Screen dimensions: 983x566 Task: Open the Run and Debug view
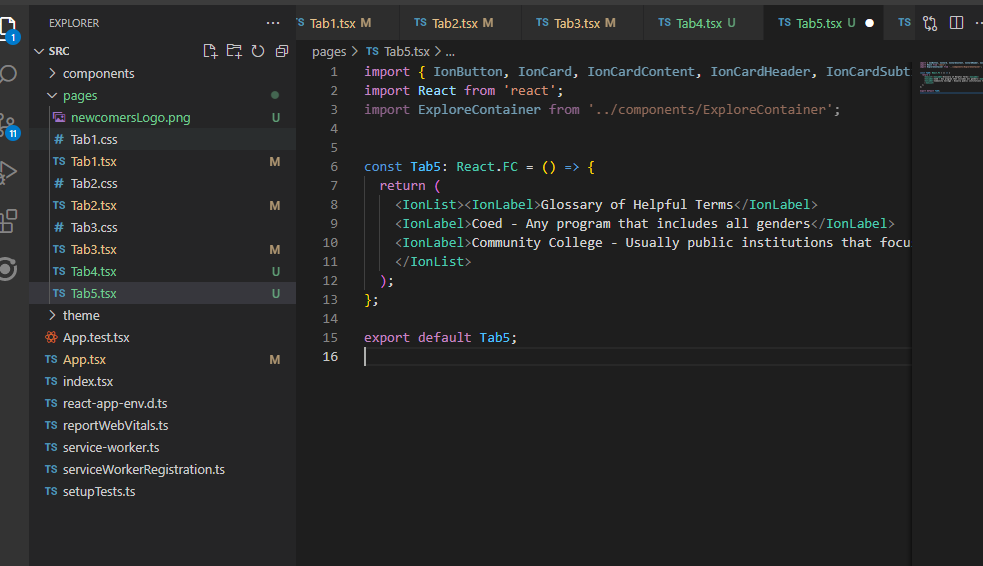[x=8, y=172]
